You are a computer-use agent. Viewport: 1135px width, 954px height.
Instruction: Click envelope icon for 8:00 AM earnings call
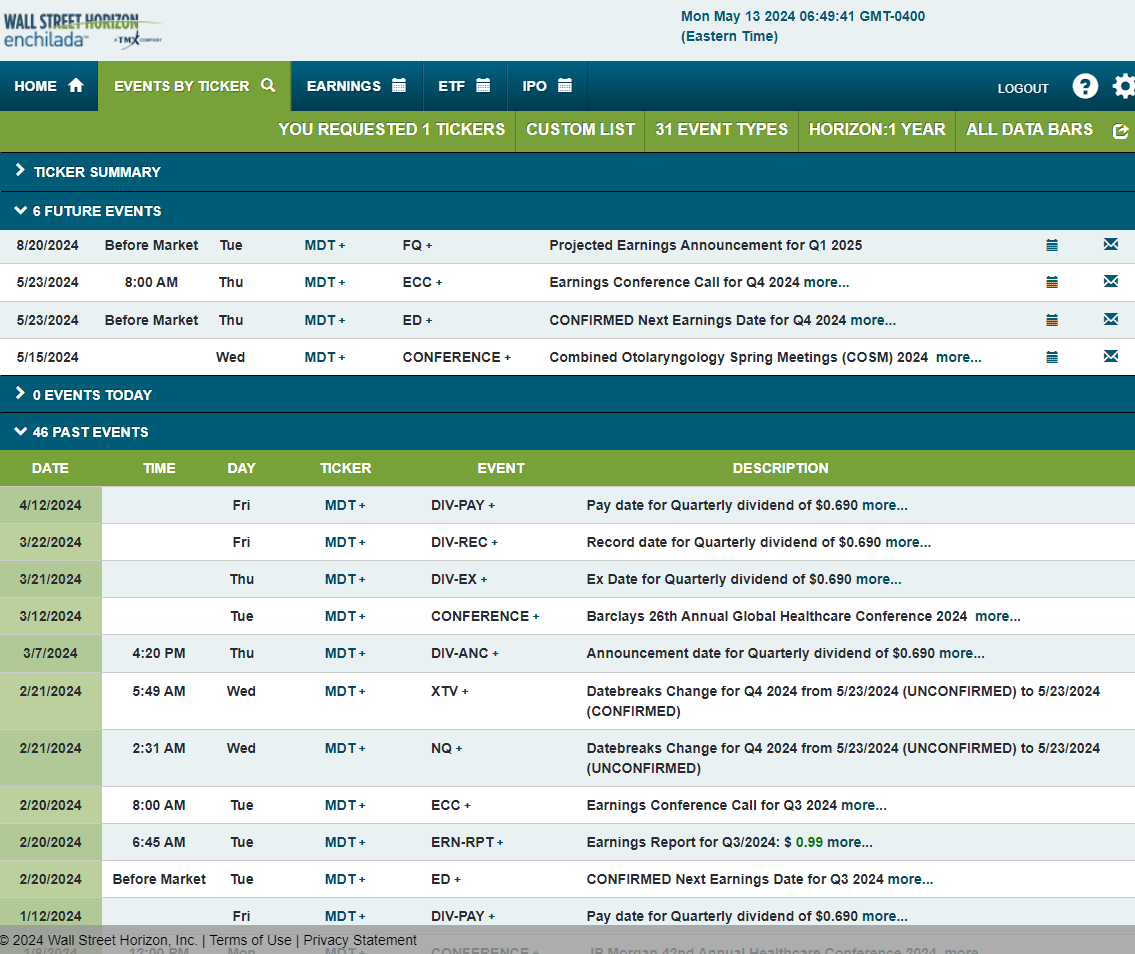pos(1110,282)
